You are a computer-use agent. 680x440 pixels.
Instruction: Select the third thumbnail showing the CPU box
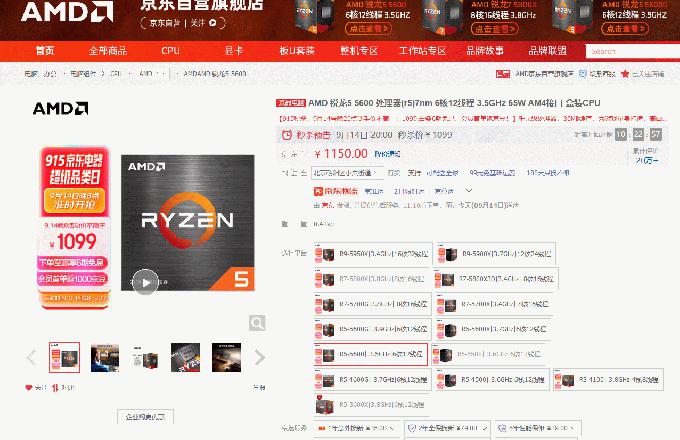click(145, 357)
